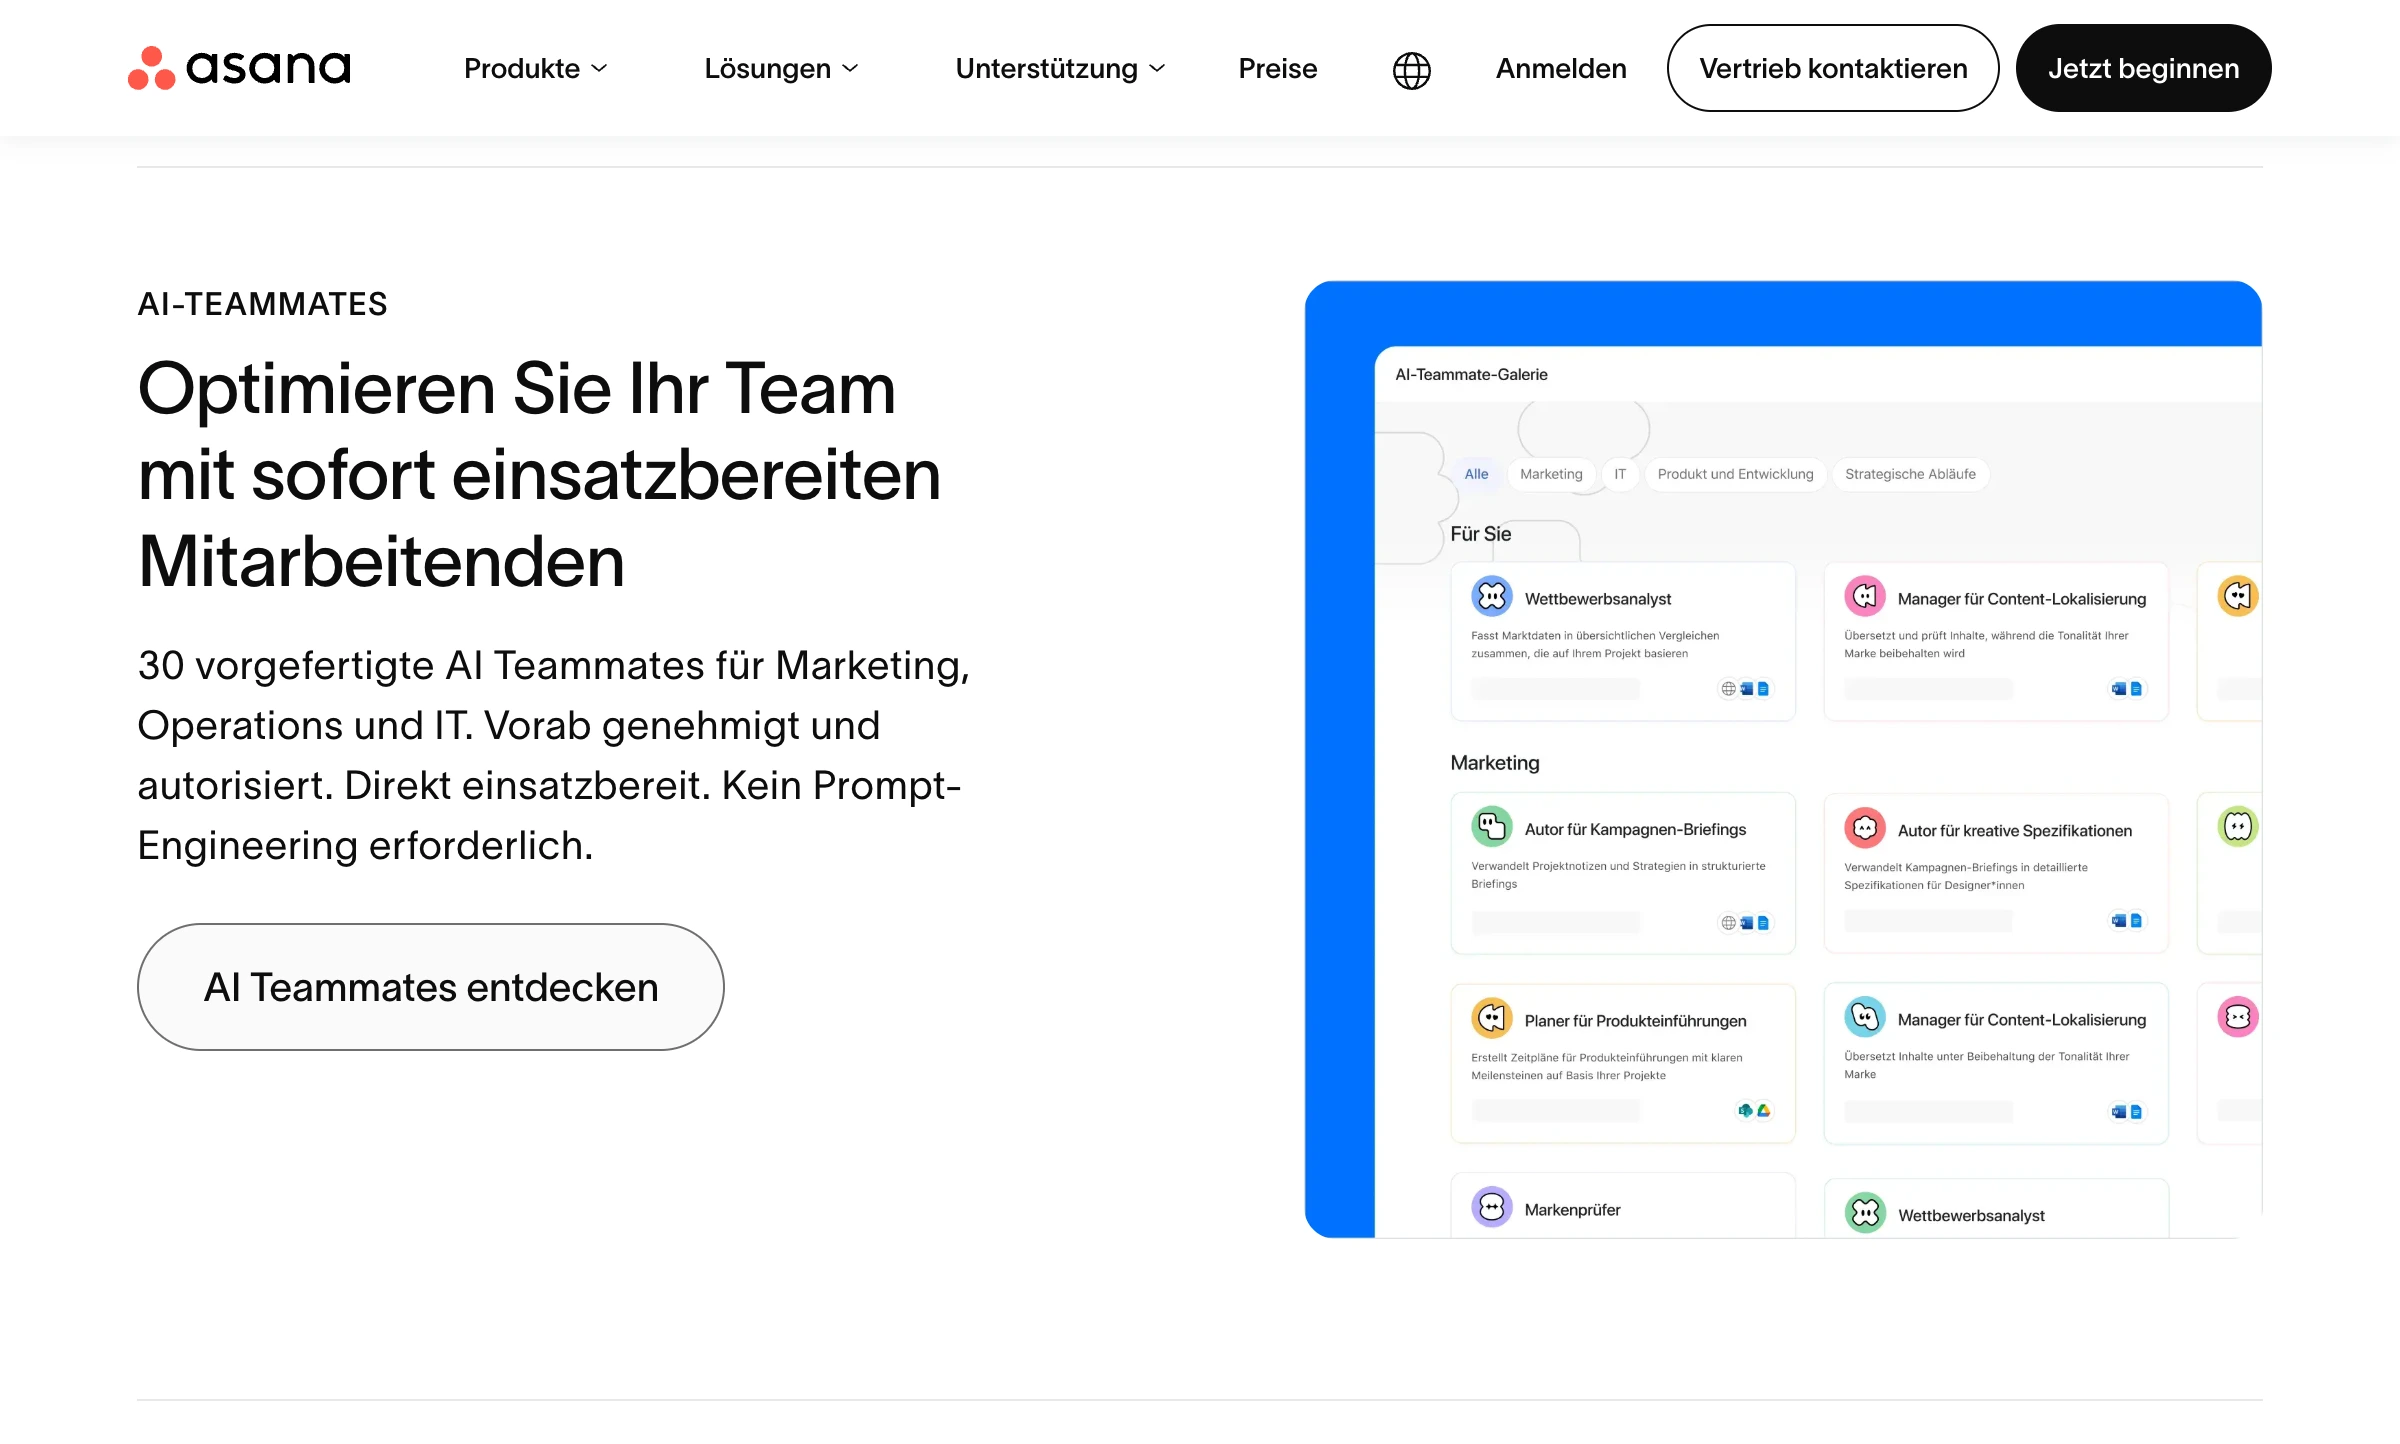Click the cut-off light green avatar icon
2400x1444 pixels.
click(x=2238, y=827)
